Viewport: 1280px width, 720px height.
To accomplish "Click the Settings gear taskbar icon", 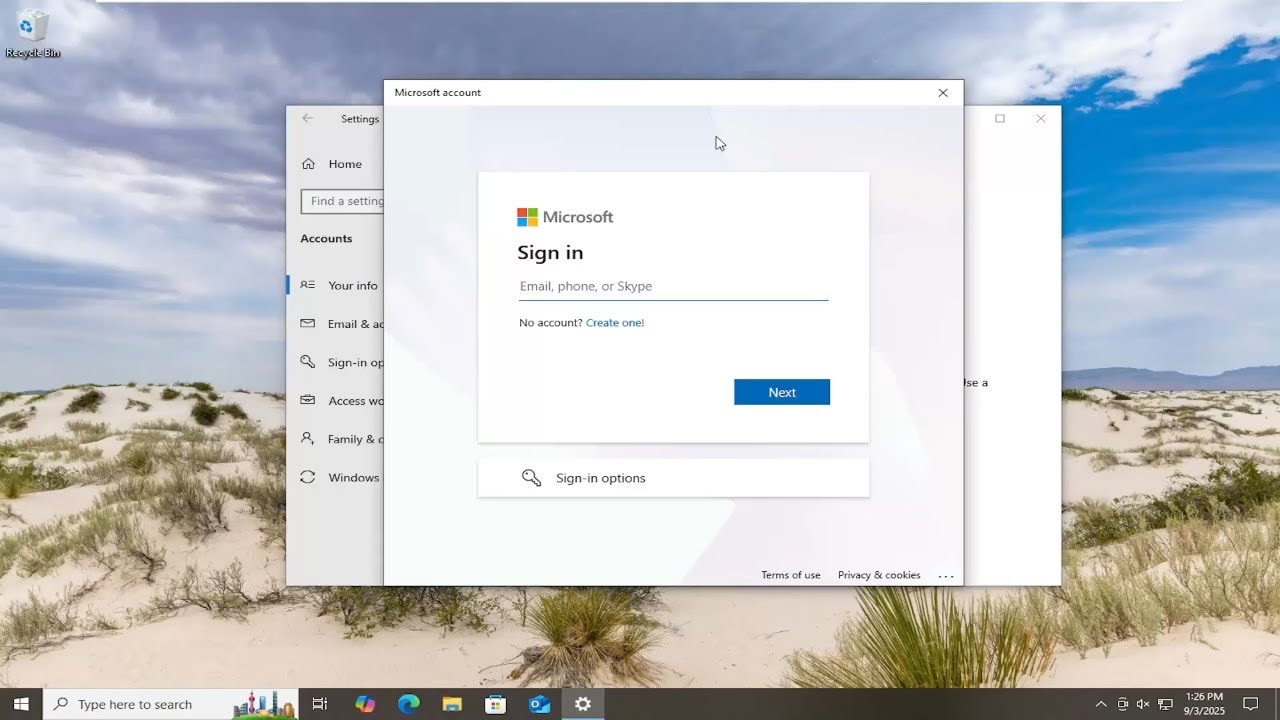I will click(x=583, y=704).
